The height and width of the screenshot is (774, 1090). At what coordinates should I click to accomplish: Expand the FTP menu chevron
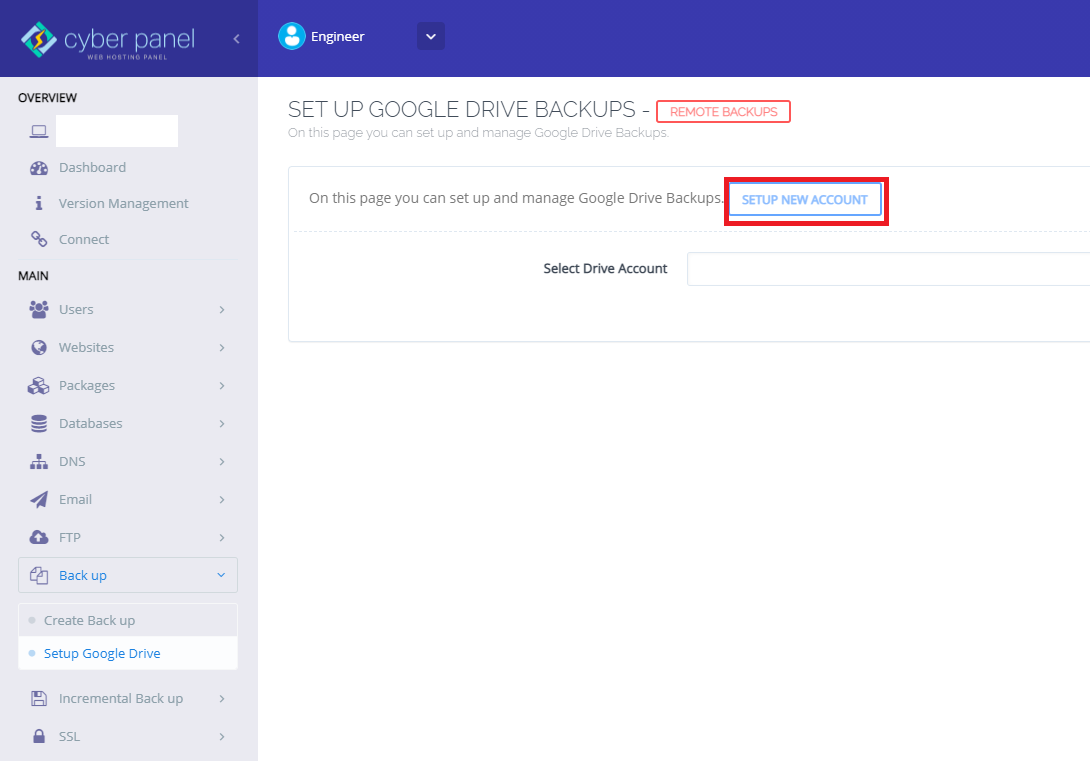click(222, 538)
